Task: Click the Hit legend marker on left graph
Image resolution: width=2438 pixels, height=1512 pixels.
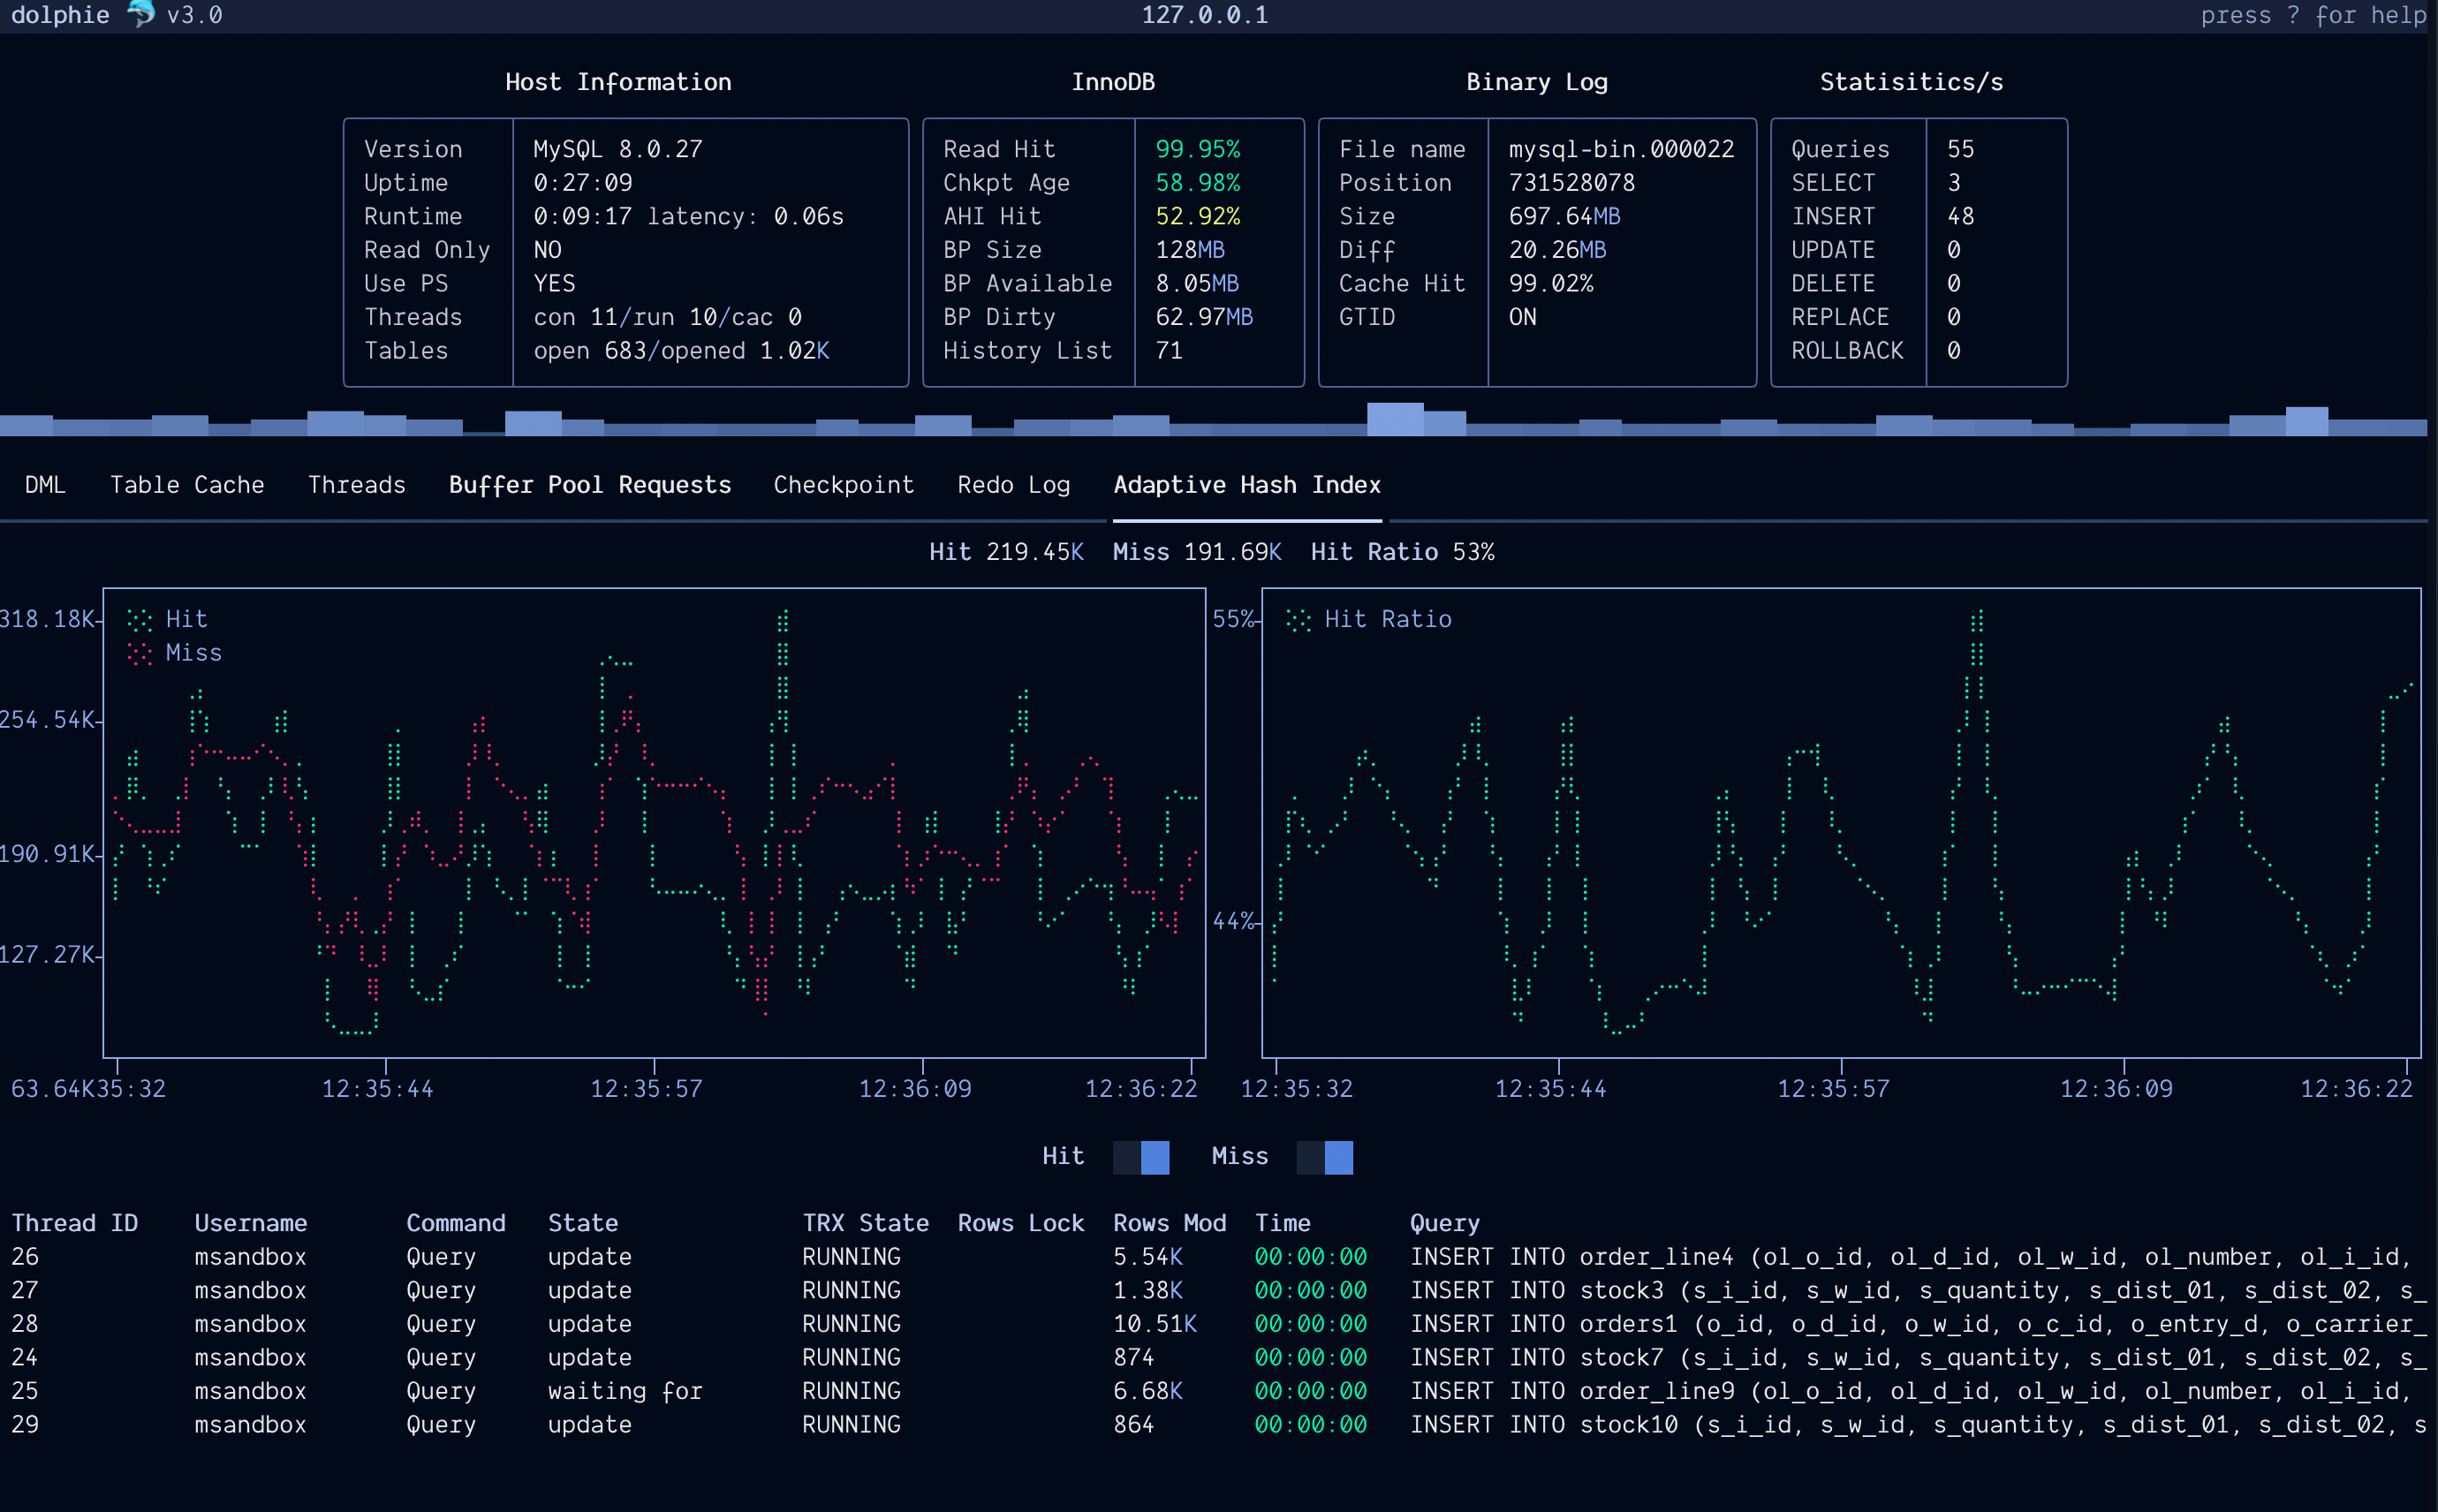Action: tap(138, 618)
